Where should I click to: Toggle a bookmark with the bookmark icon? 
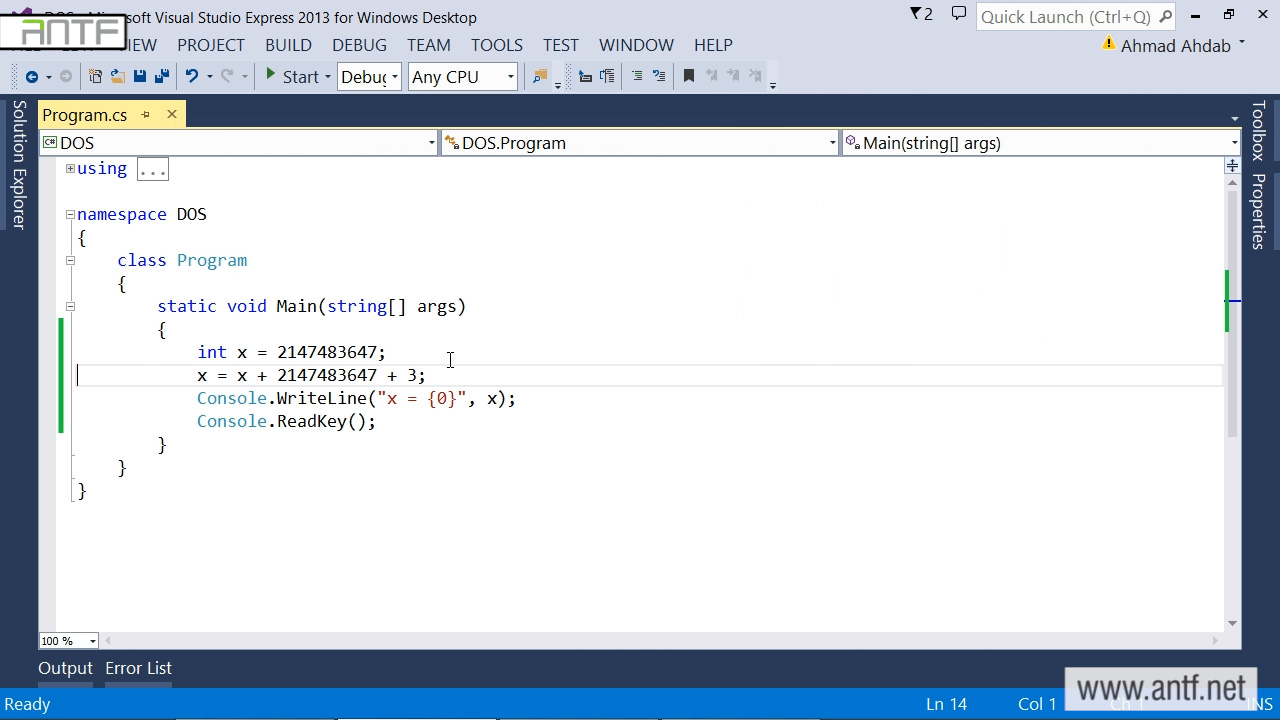pyautogui.click(x=688, y=77)
